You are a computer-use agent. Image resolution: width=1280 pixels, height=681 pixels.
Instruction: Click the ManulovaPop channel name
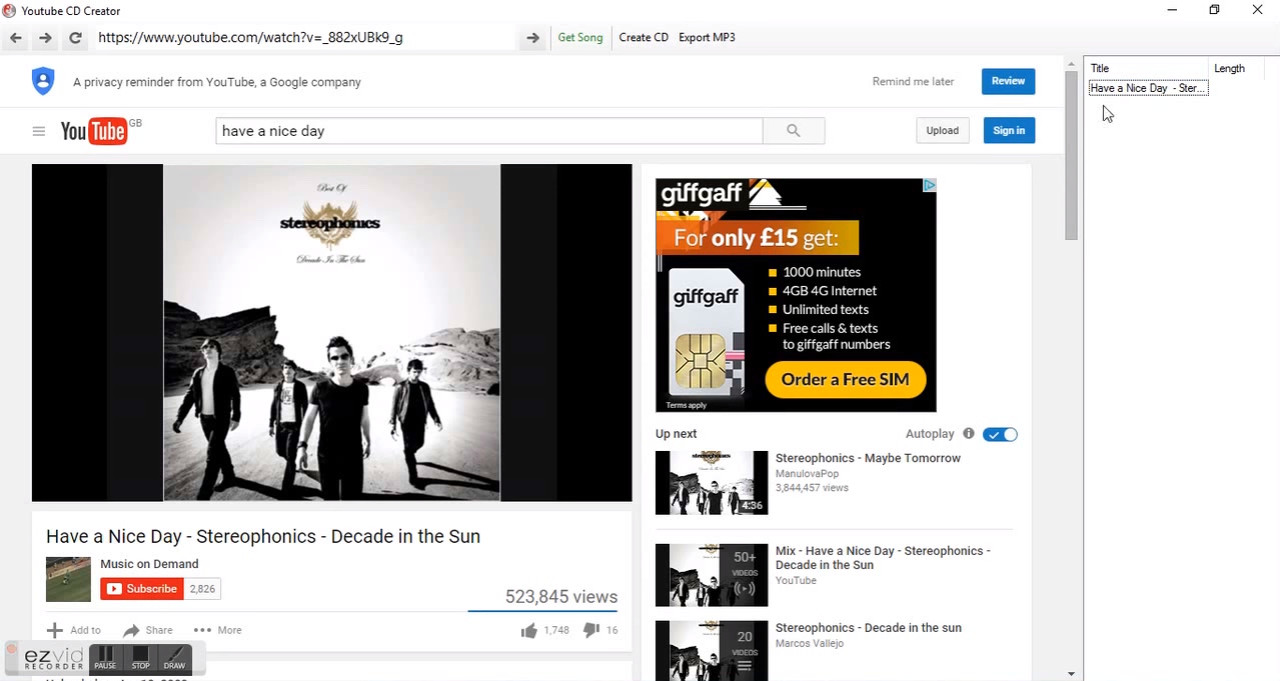(x=807, y=474)
